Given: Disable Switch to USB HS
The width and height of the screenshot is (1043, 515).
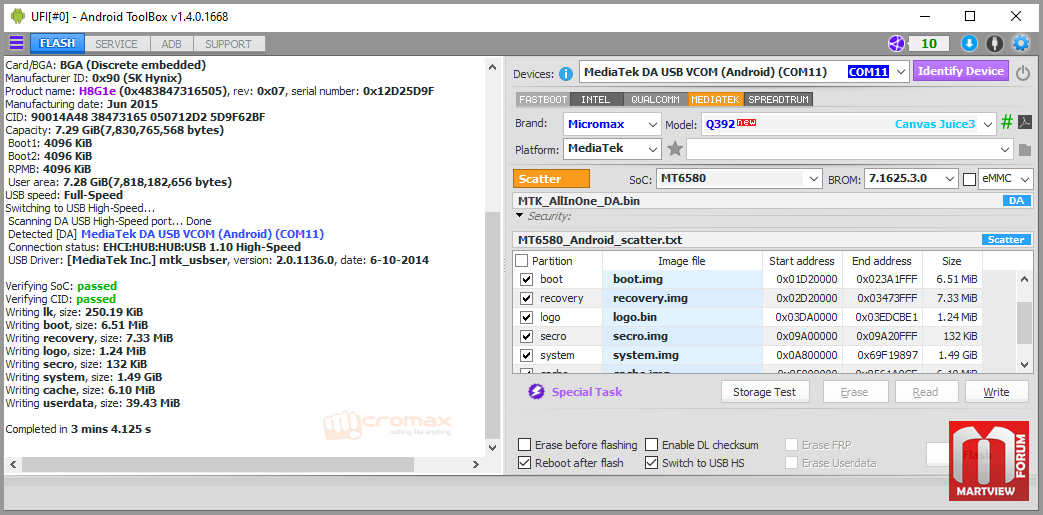Looking at the screenshot, I should pyautogui.click(x=651, y=462).
